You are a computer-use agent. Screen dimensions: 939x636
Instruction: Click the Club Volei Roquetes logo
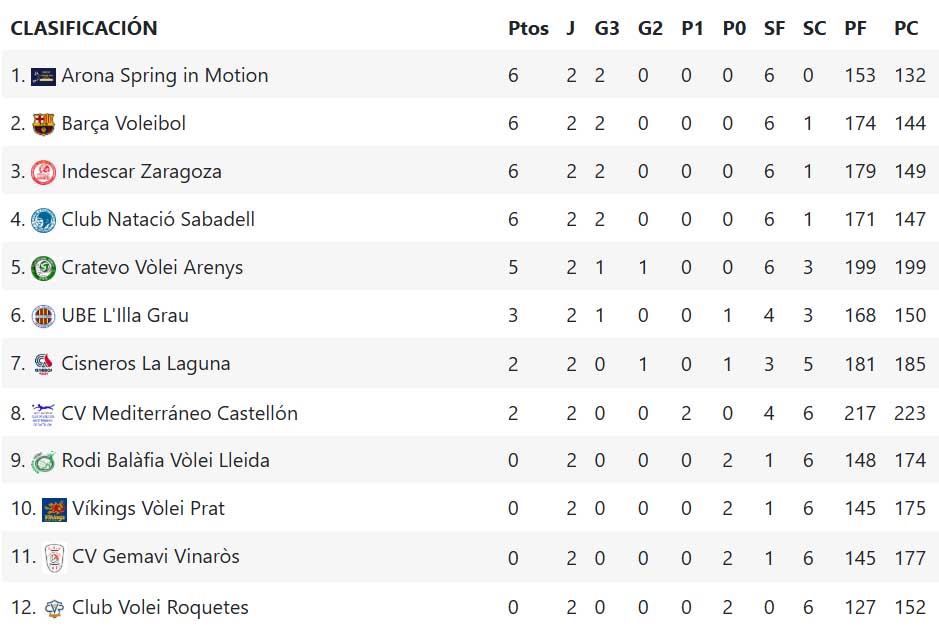54,608
